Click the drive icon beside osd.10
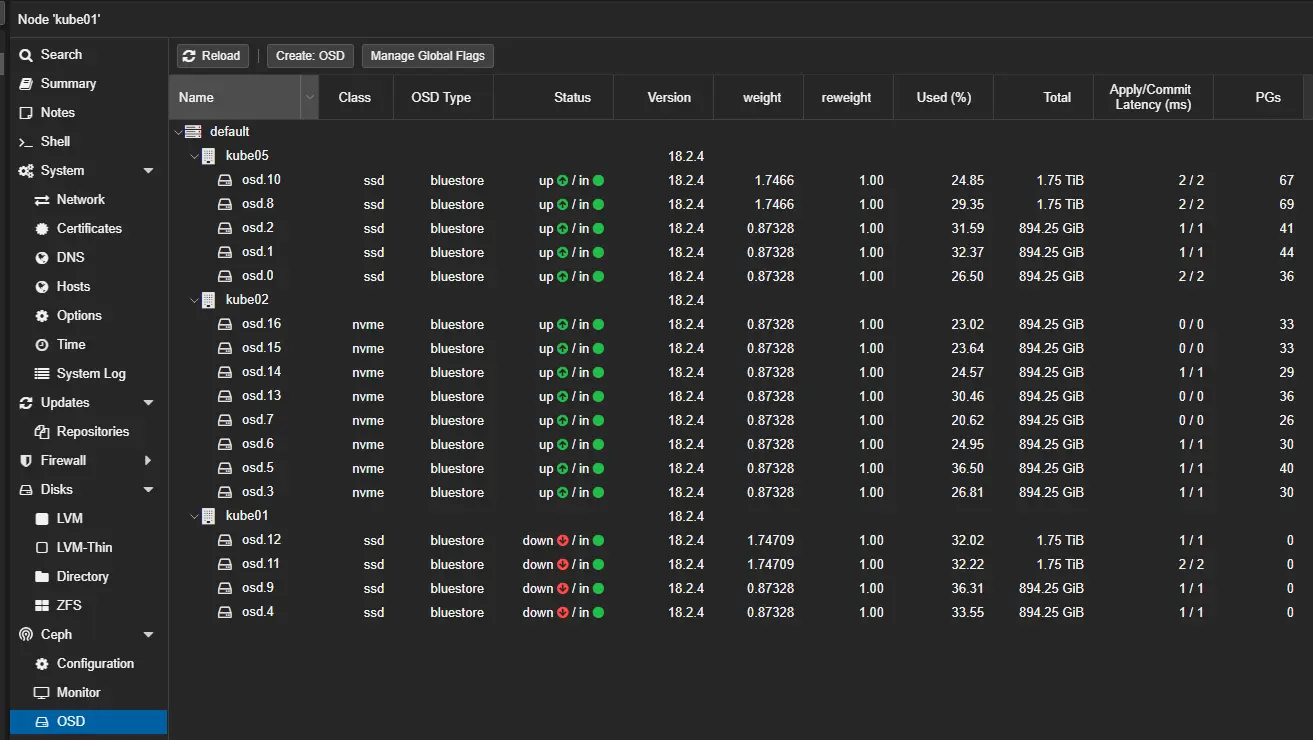 click(x=226, y=180)
